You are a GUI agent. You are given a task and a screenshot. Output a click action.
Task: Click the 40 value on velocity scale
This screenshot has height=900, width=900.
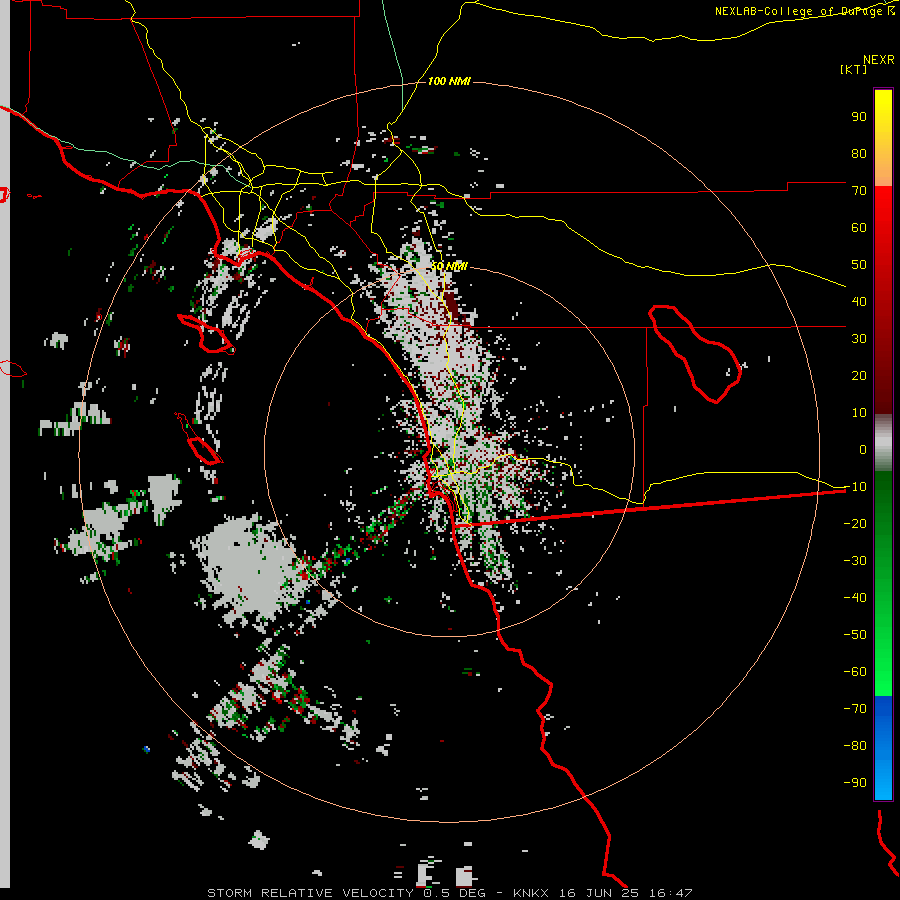859,302
